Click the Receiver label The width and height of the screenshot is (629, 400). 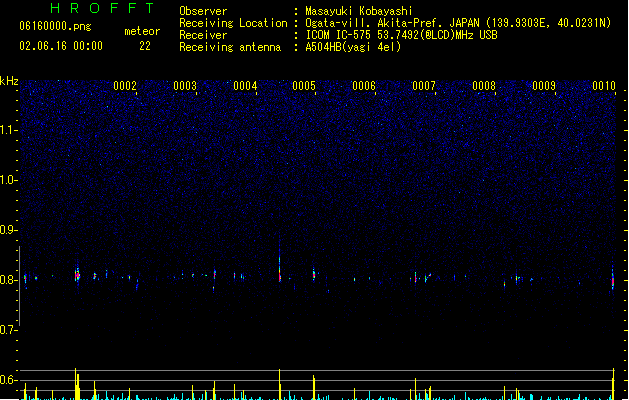203,35
